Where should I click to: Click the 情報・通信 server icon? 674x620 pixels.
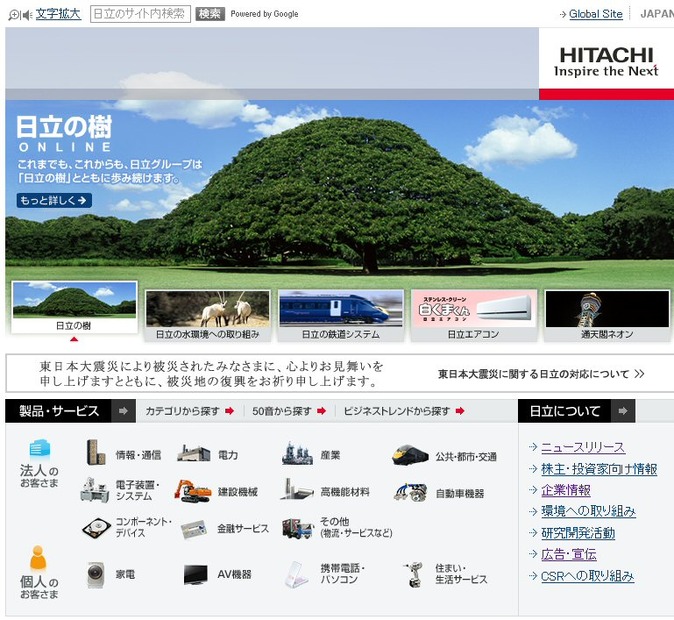click(96, 452)
